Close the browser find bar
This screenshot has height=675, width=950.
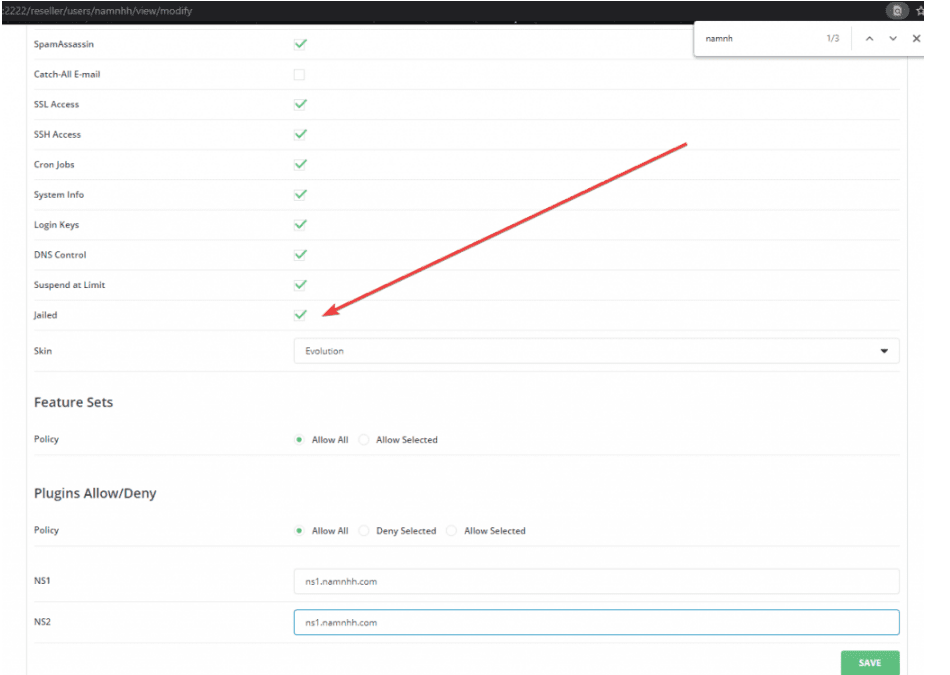[917, 38]
